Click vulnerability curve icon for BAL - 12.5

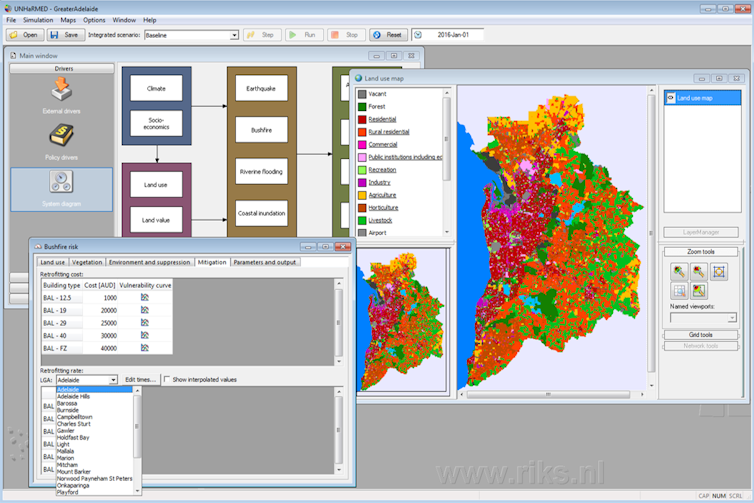[145, 298]
